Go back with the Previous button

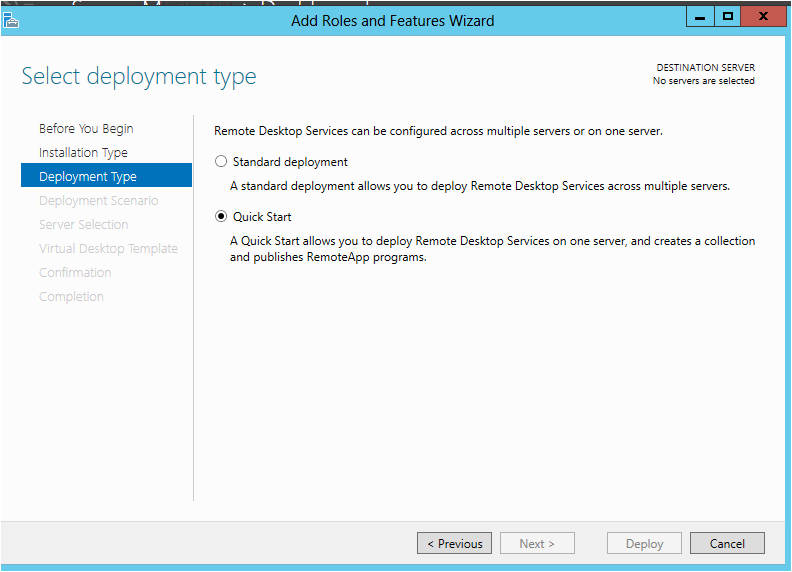click(x=454, y=543)
